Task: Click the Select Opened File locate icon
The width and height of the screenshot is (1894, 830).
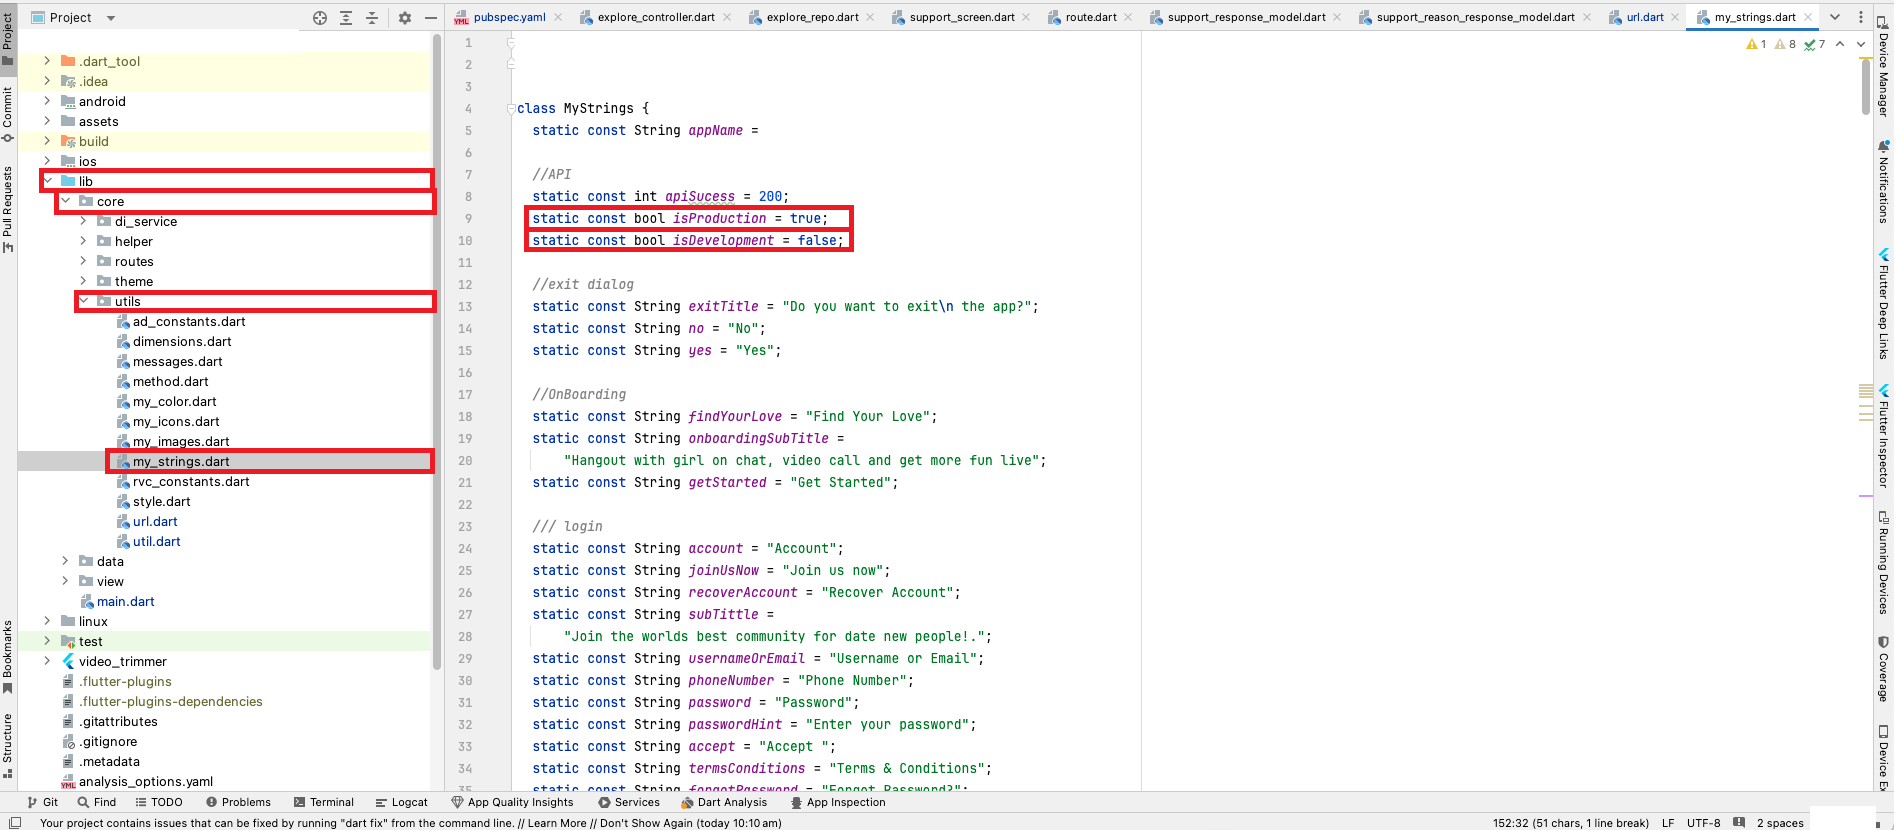Action: pyautogui.click(x=320, y=18)
